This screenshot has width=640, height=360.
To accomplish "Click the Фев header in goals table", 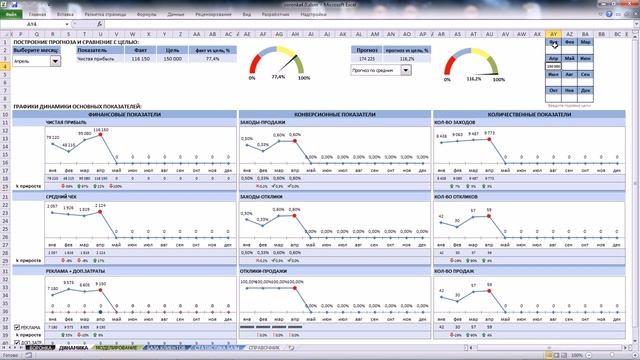I will coord(569,42).
